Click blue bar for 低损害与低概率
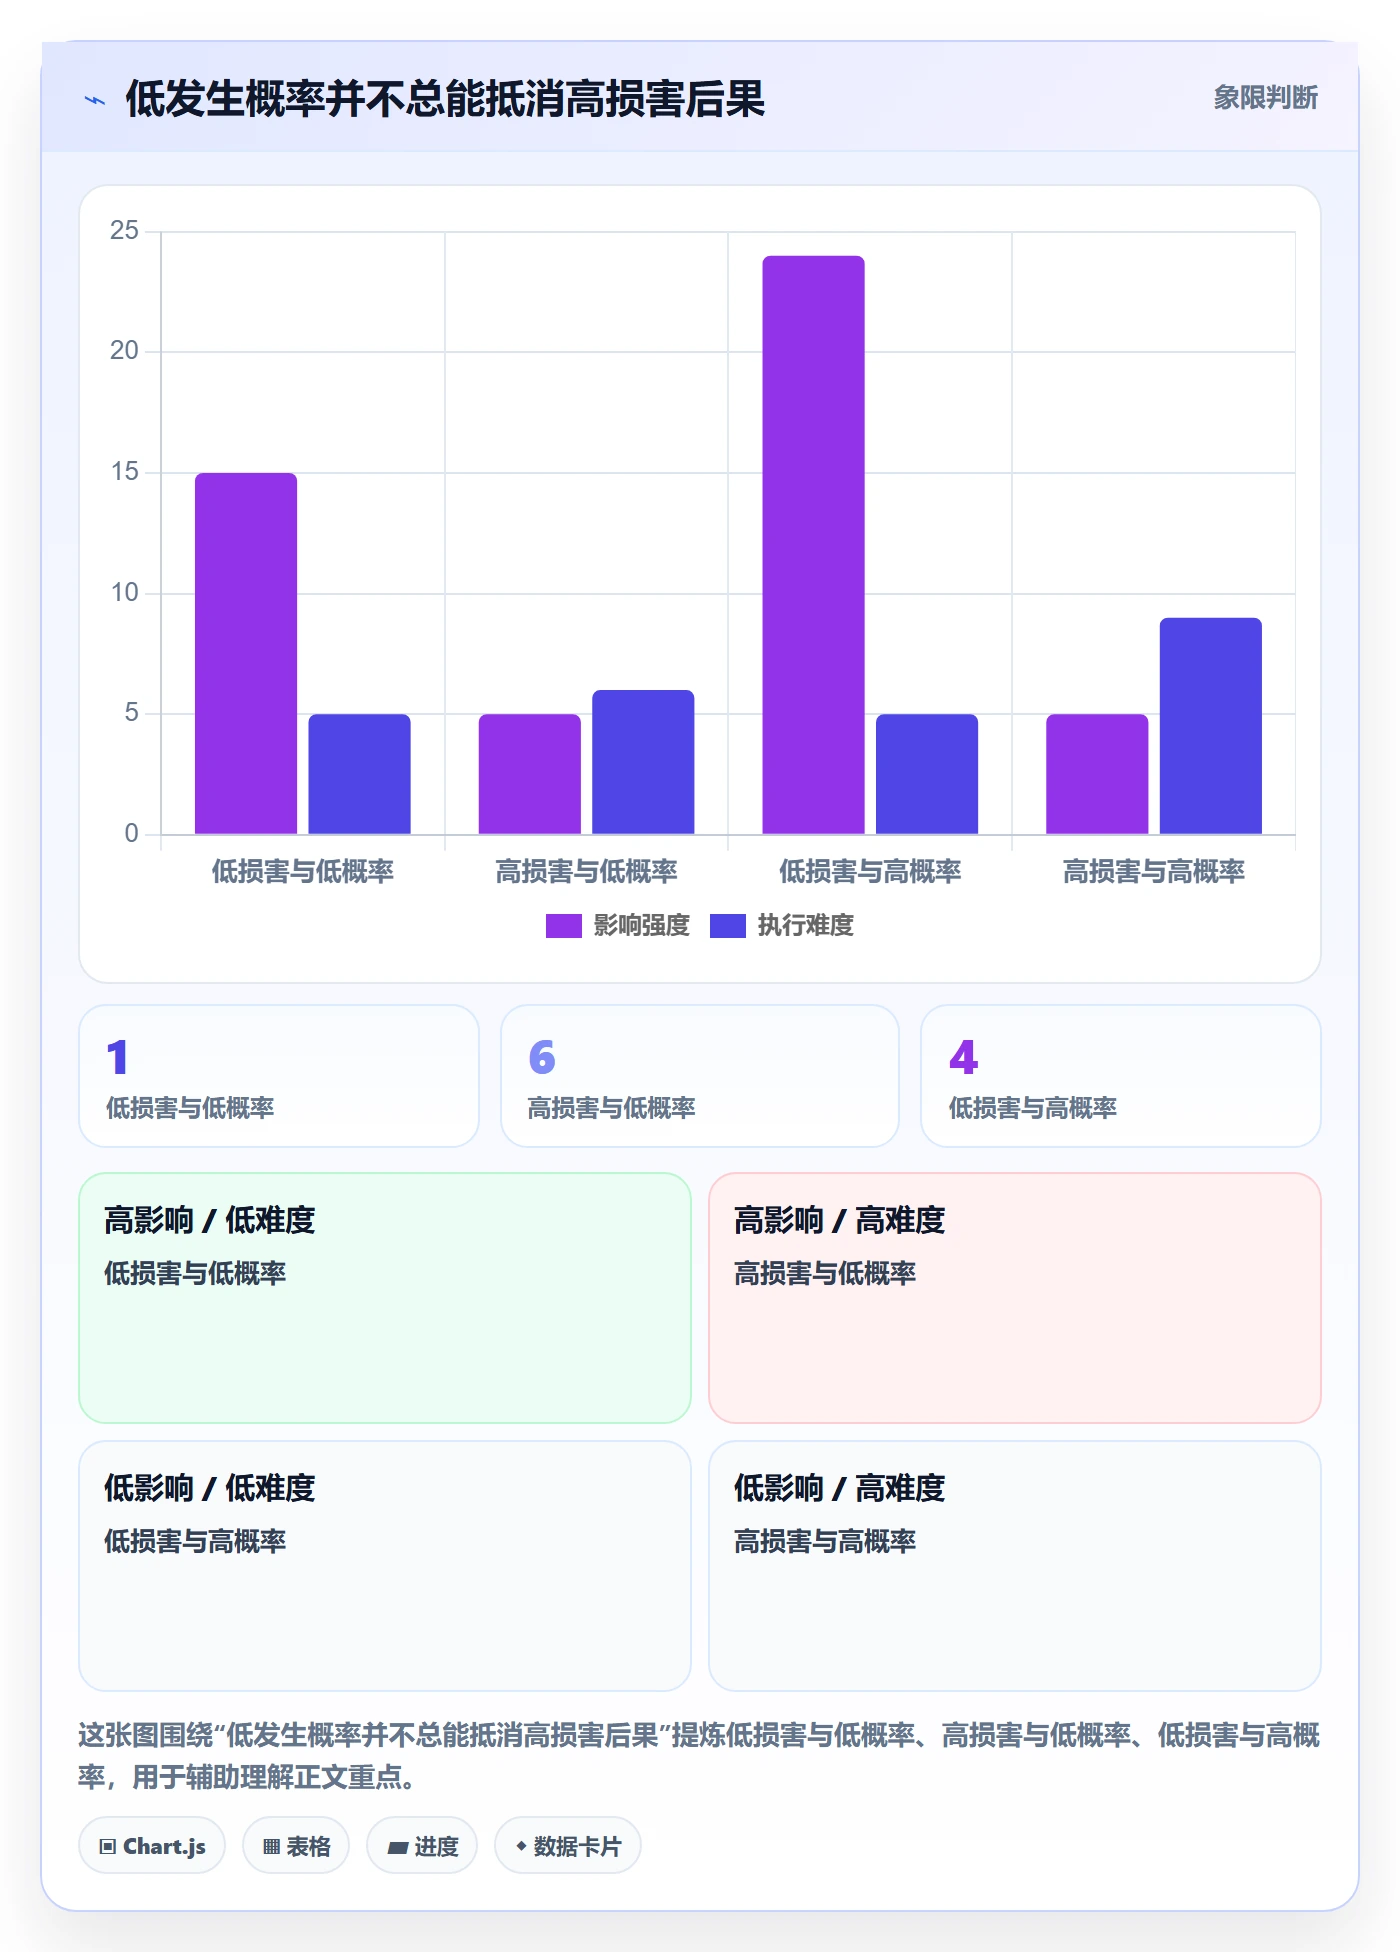Screen dimensions: 1400x1952 359,774
